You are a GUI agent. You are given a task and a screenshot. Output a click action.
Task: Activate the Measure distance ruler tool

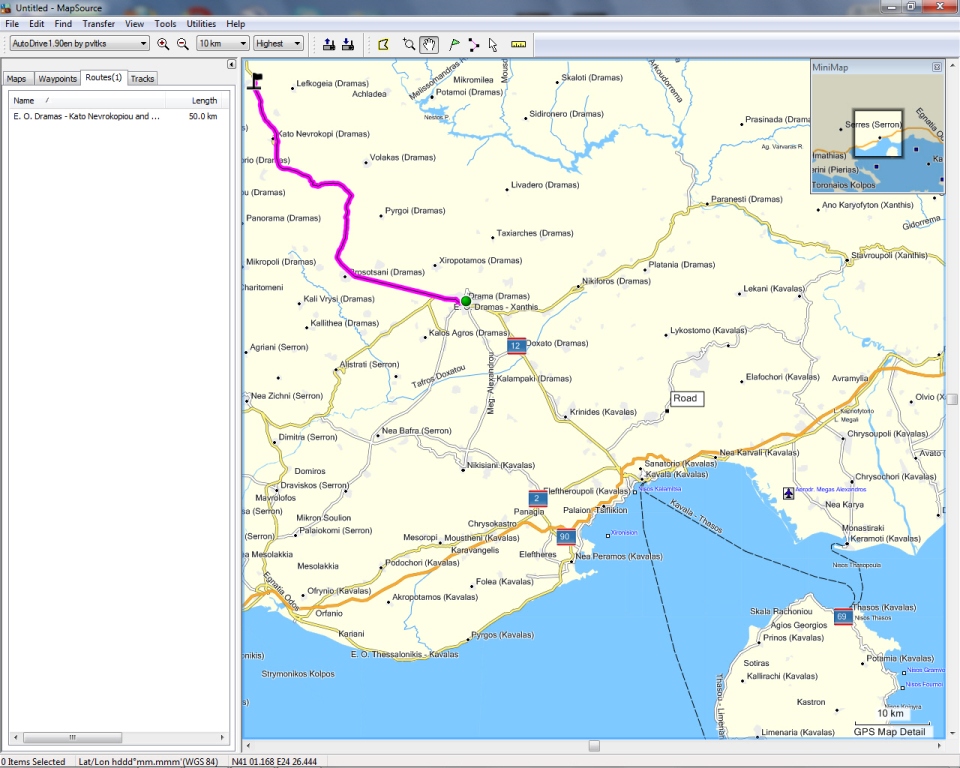click(x=518, y=44)
